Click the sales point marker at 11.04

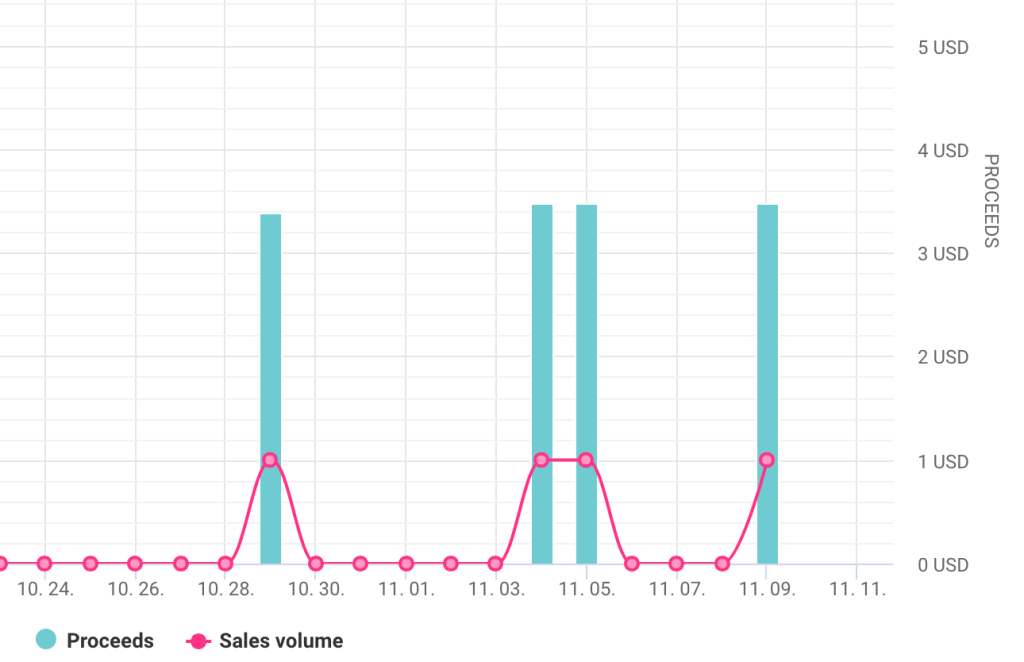click(540, 460)
